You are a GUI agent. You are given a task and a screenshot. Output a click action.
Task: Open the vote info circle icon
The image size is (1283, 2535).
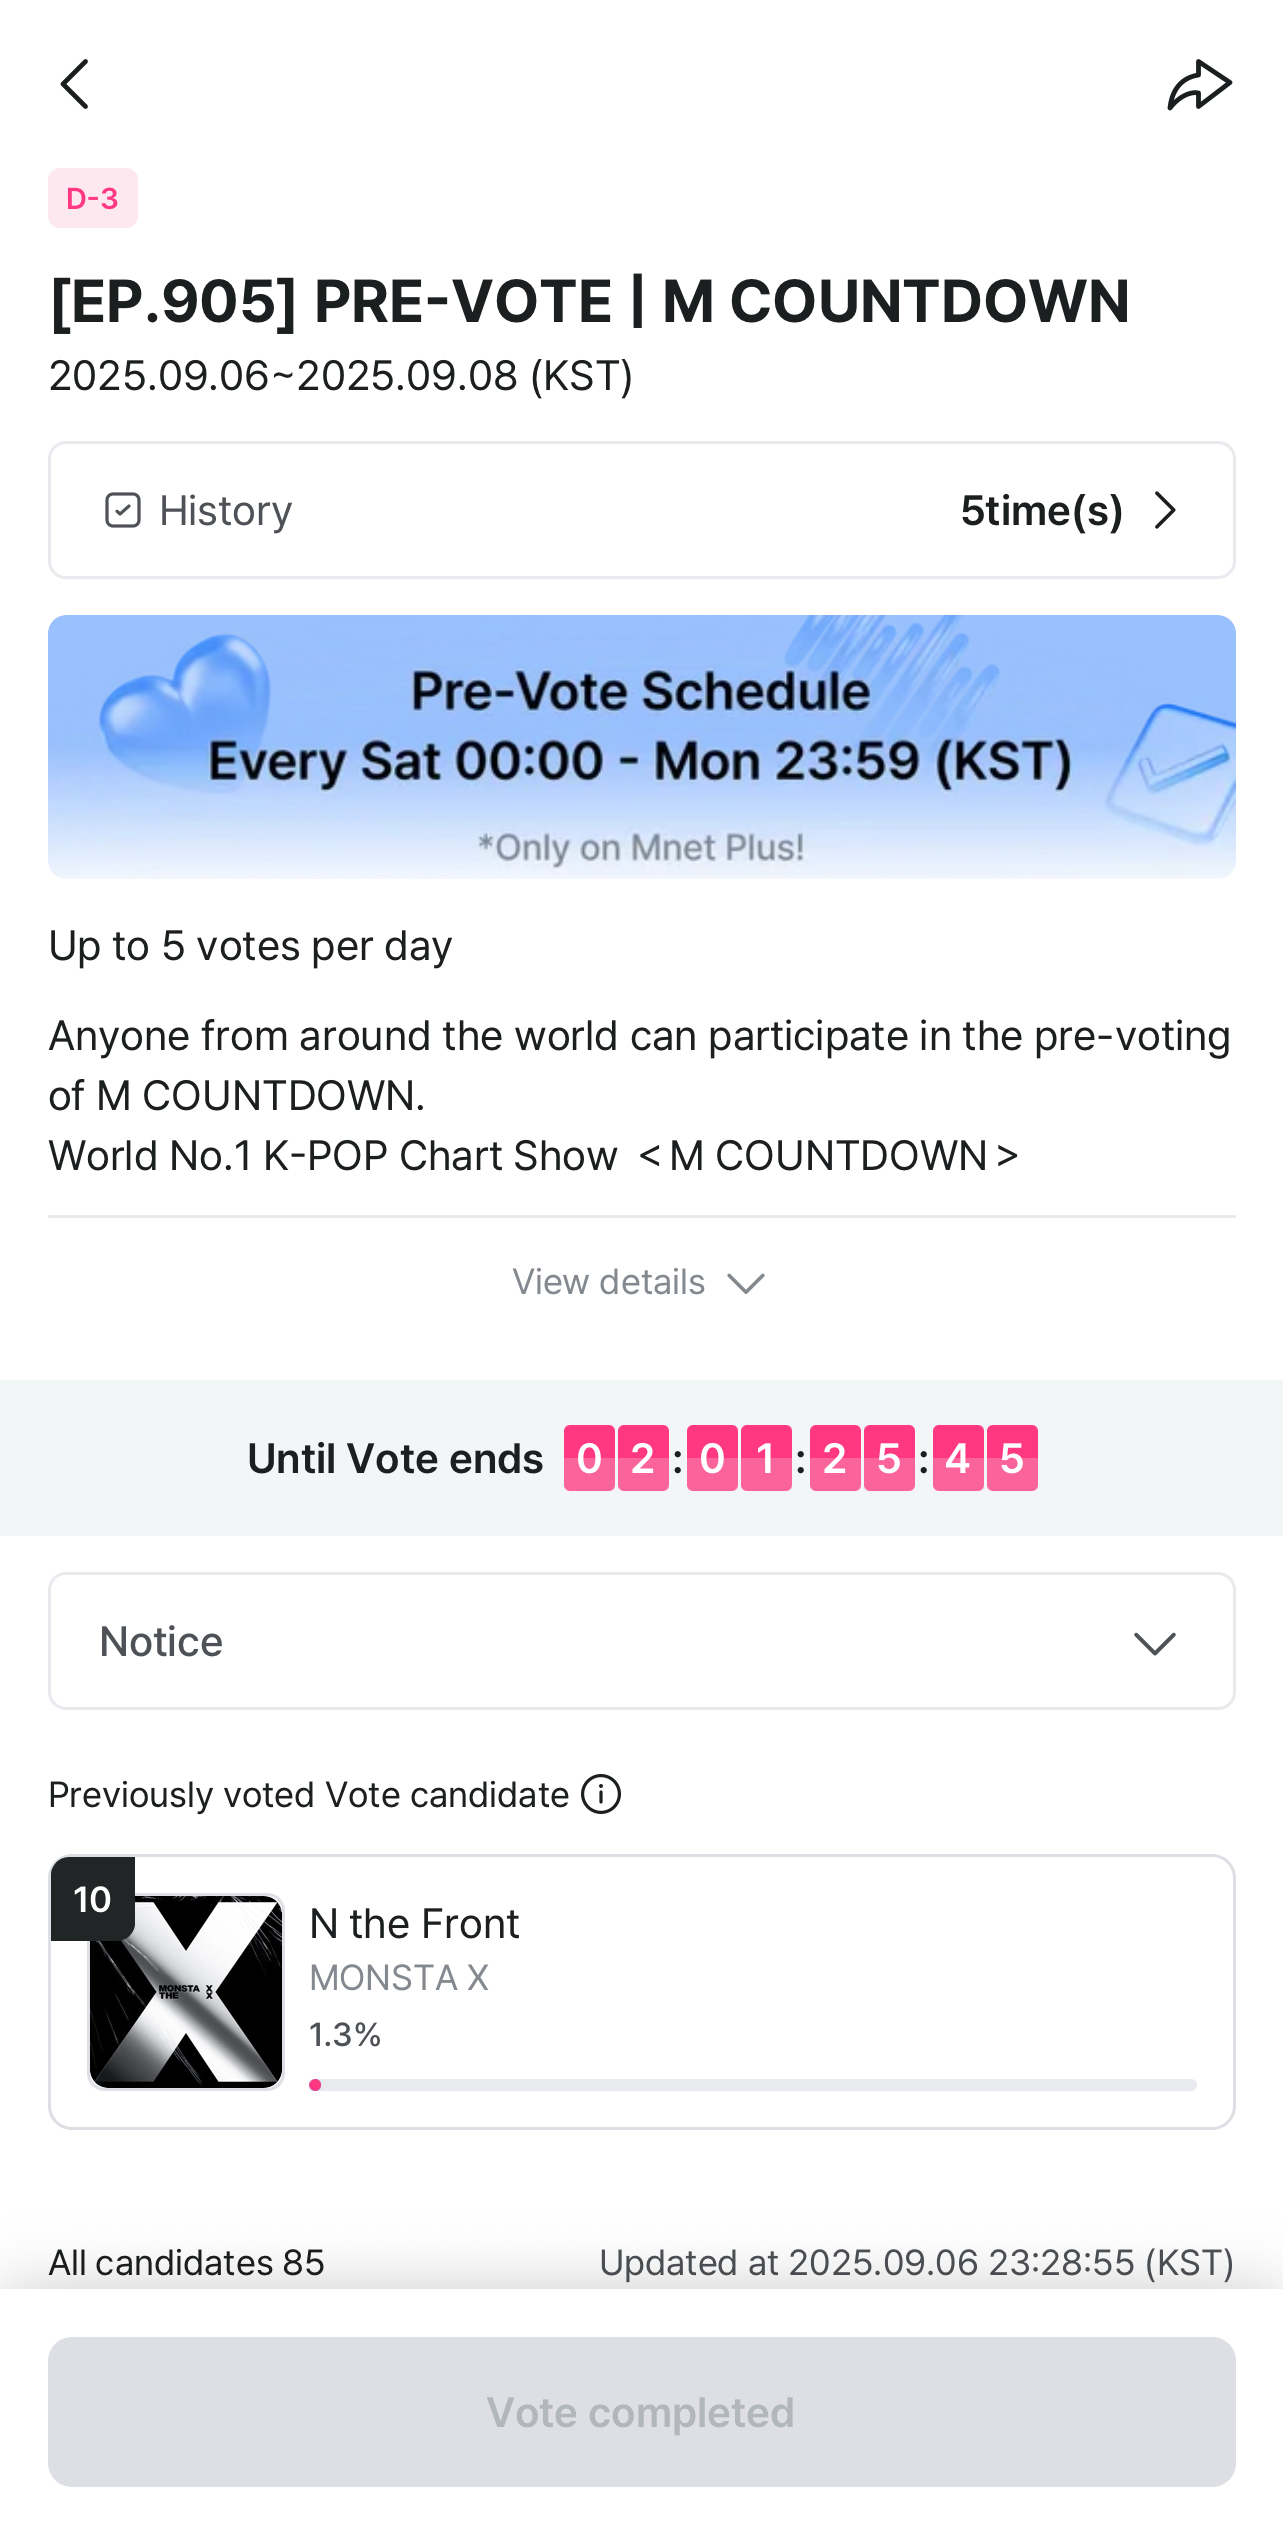(x=601, y=1794)
